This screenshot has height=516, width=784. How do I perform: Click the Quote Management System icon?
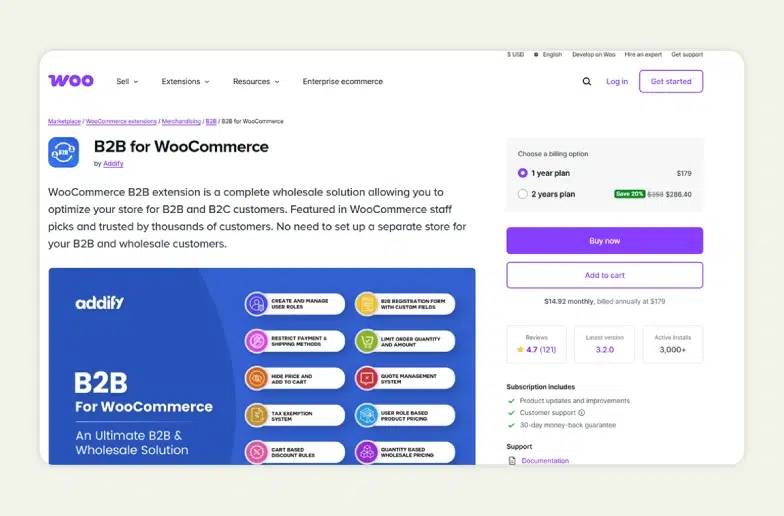[x=366, y=378]
